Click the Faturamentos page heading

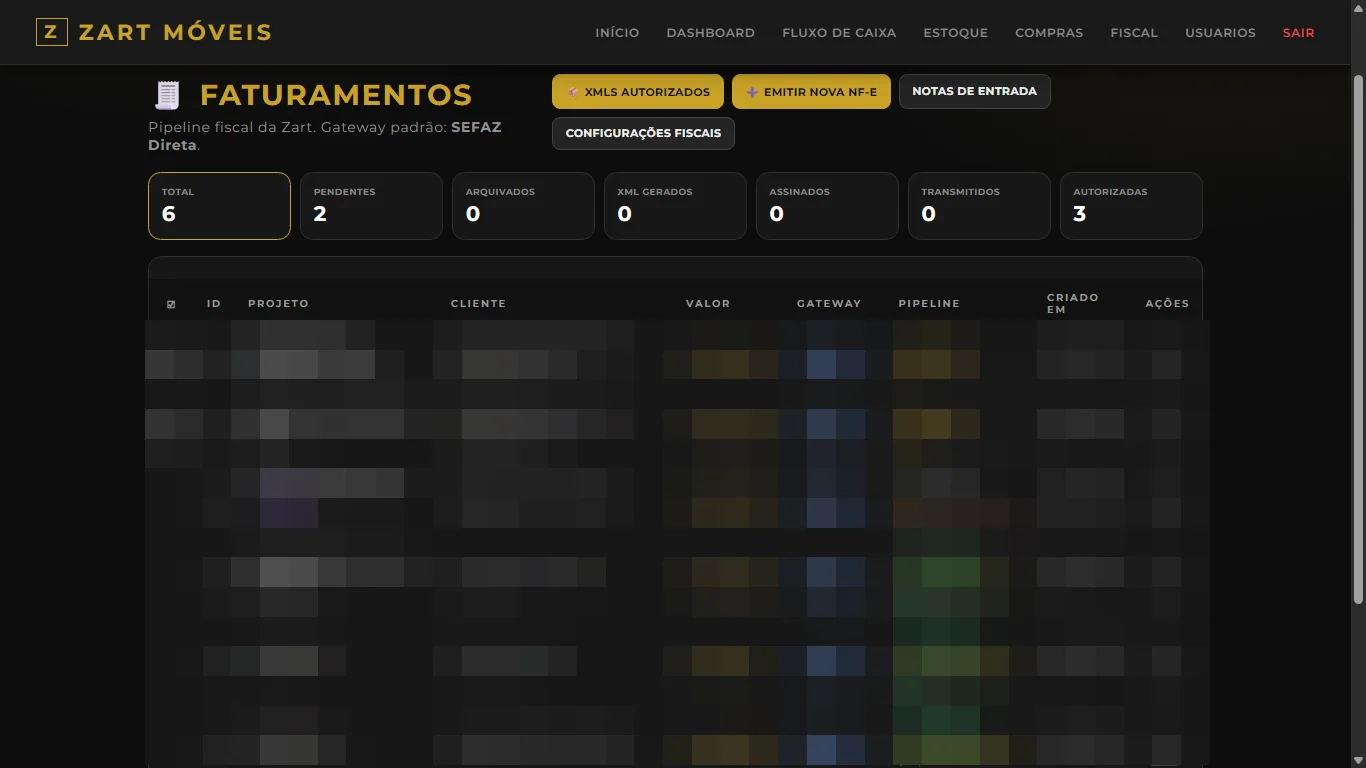click(336, 95)
